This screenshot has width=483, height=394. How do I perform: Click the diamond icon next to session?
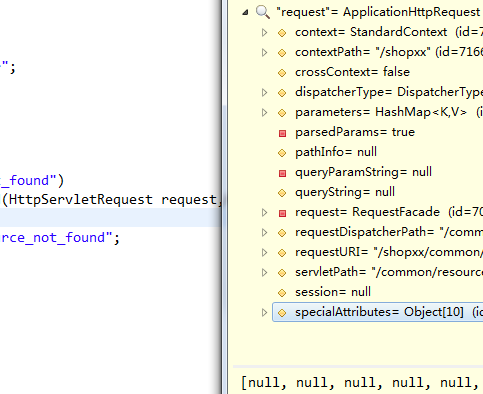click(x=282, y=293)
